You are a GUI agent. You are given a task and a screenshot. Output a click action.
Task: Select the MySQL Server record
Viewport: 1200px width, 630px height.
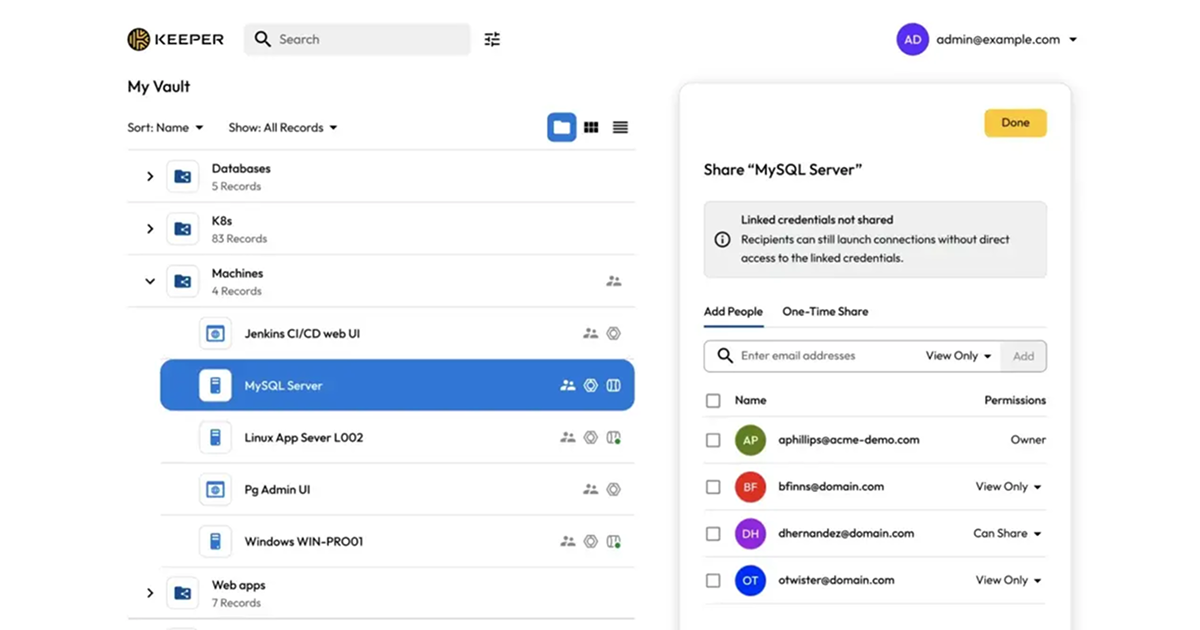click(397, 385)
